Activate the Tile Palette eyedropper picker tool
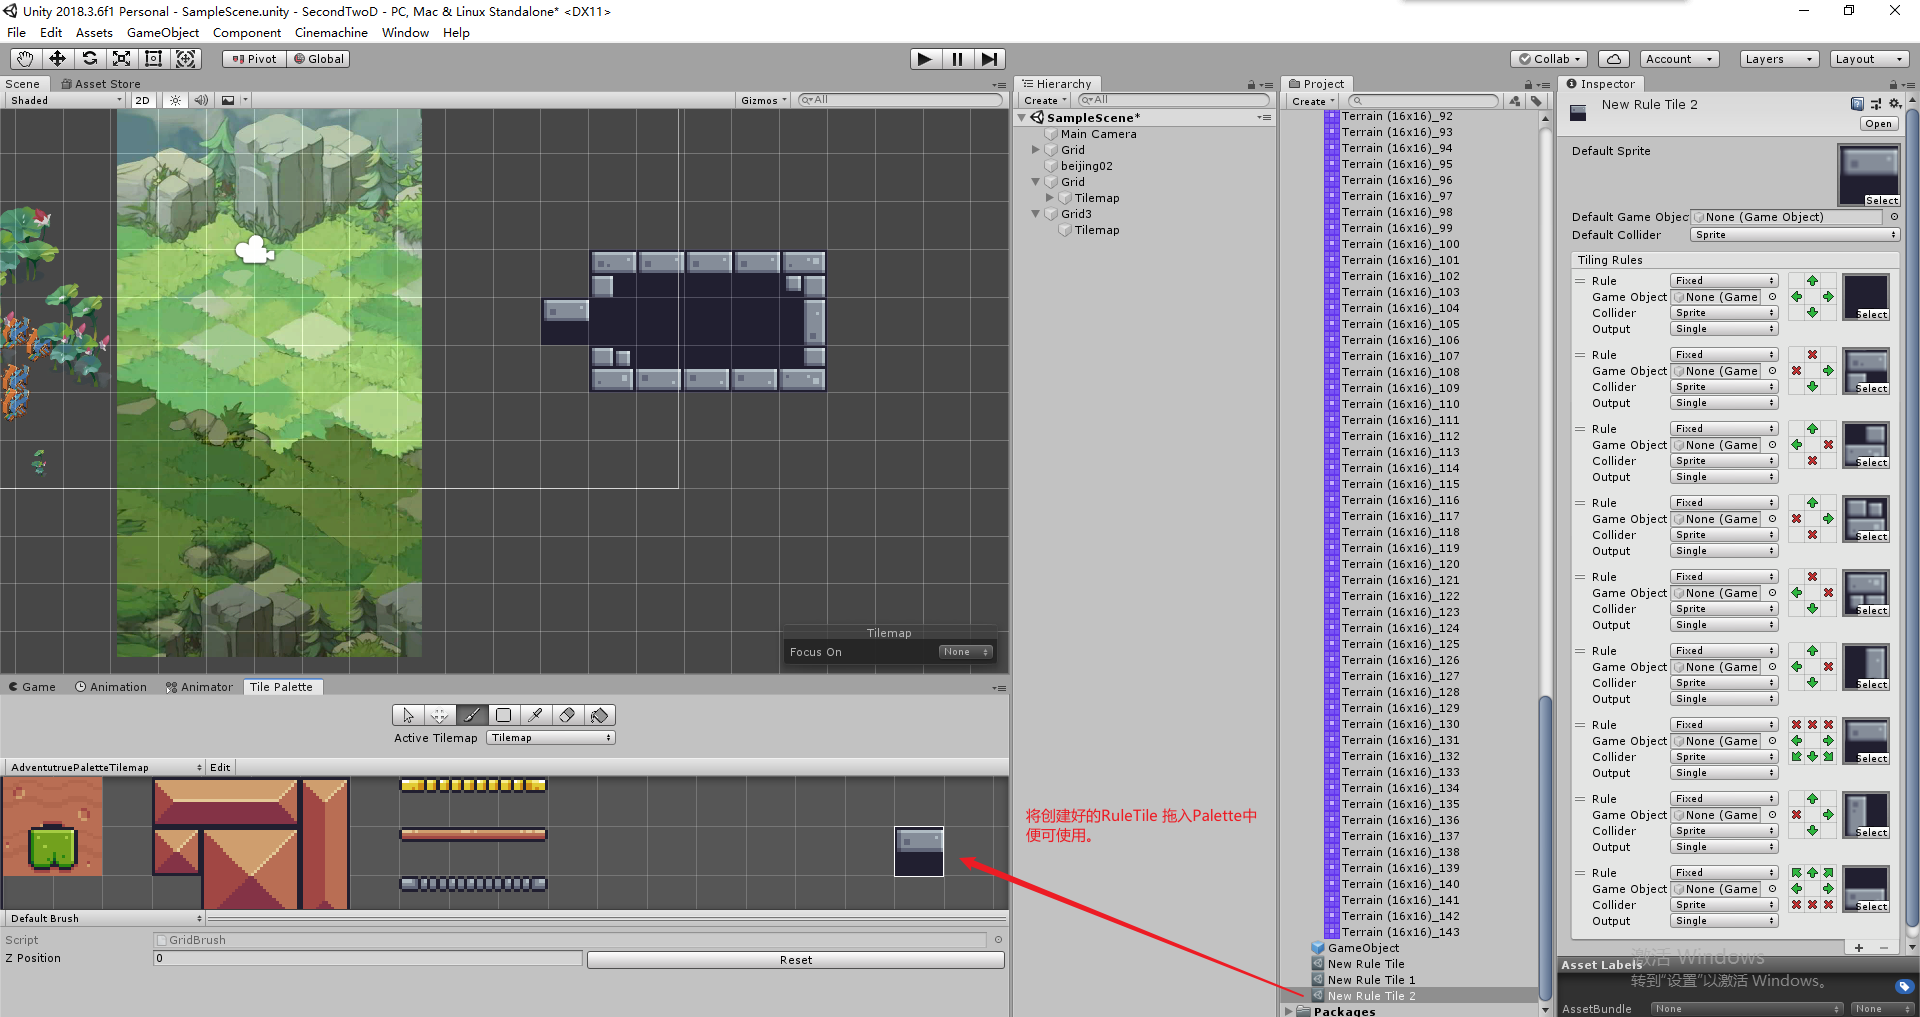1920x1017 pixels. pos(536,715)
